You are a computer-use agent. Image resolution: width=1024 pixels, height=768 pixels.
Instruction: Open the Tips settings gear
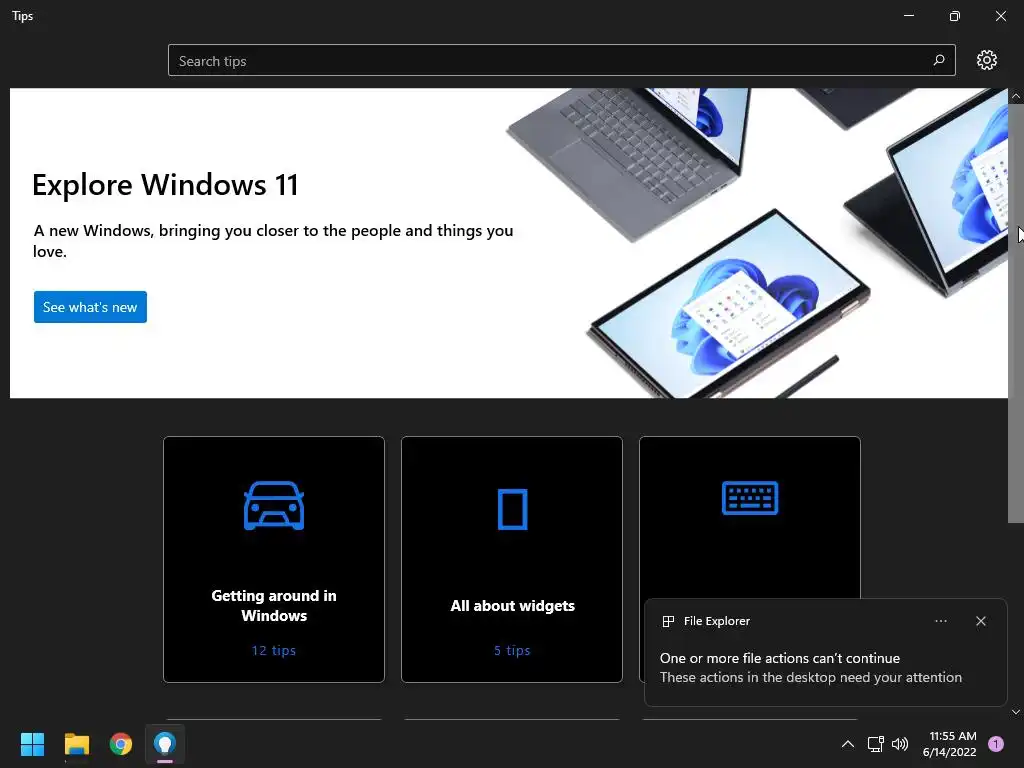(986, 60)
